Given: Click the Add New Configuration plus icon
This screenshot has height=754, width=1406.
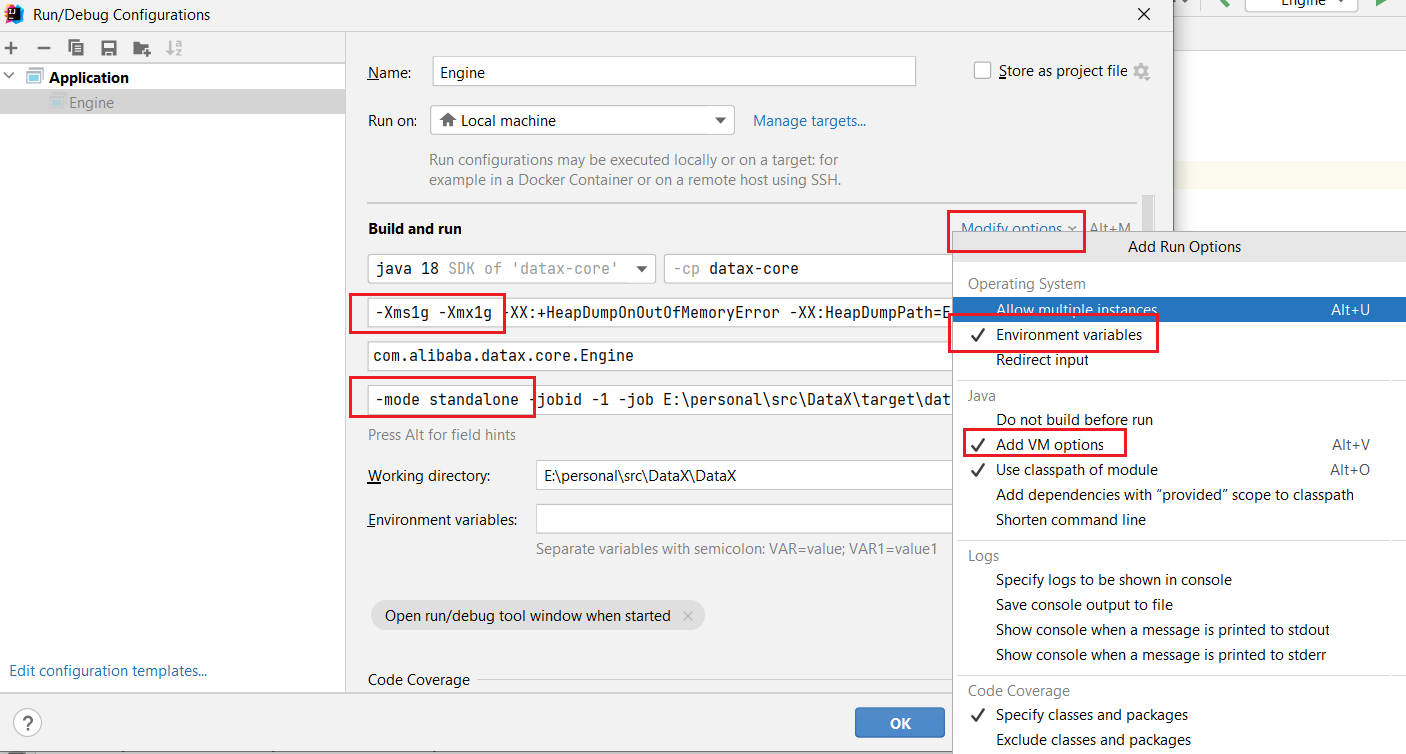Looking at the screenshot, I should 11,48.
